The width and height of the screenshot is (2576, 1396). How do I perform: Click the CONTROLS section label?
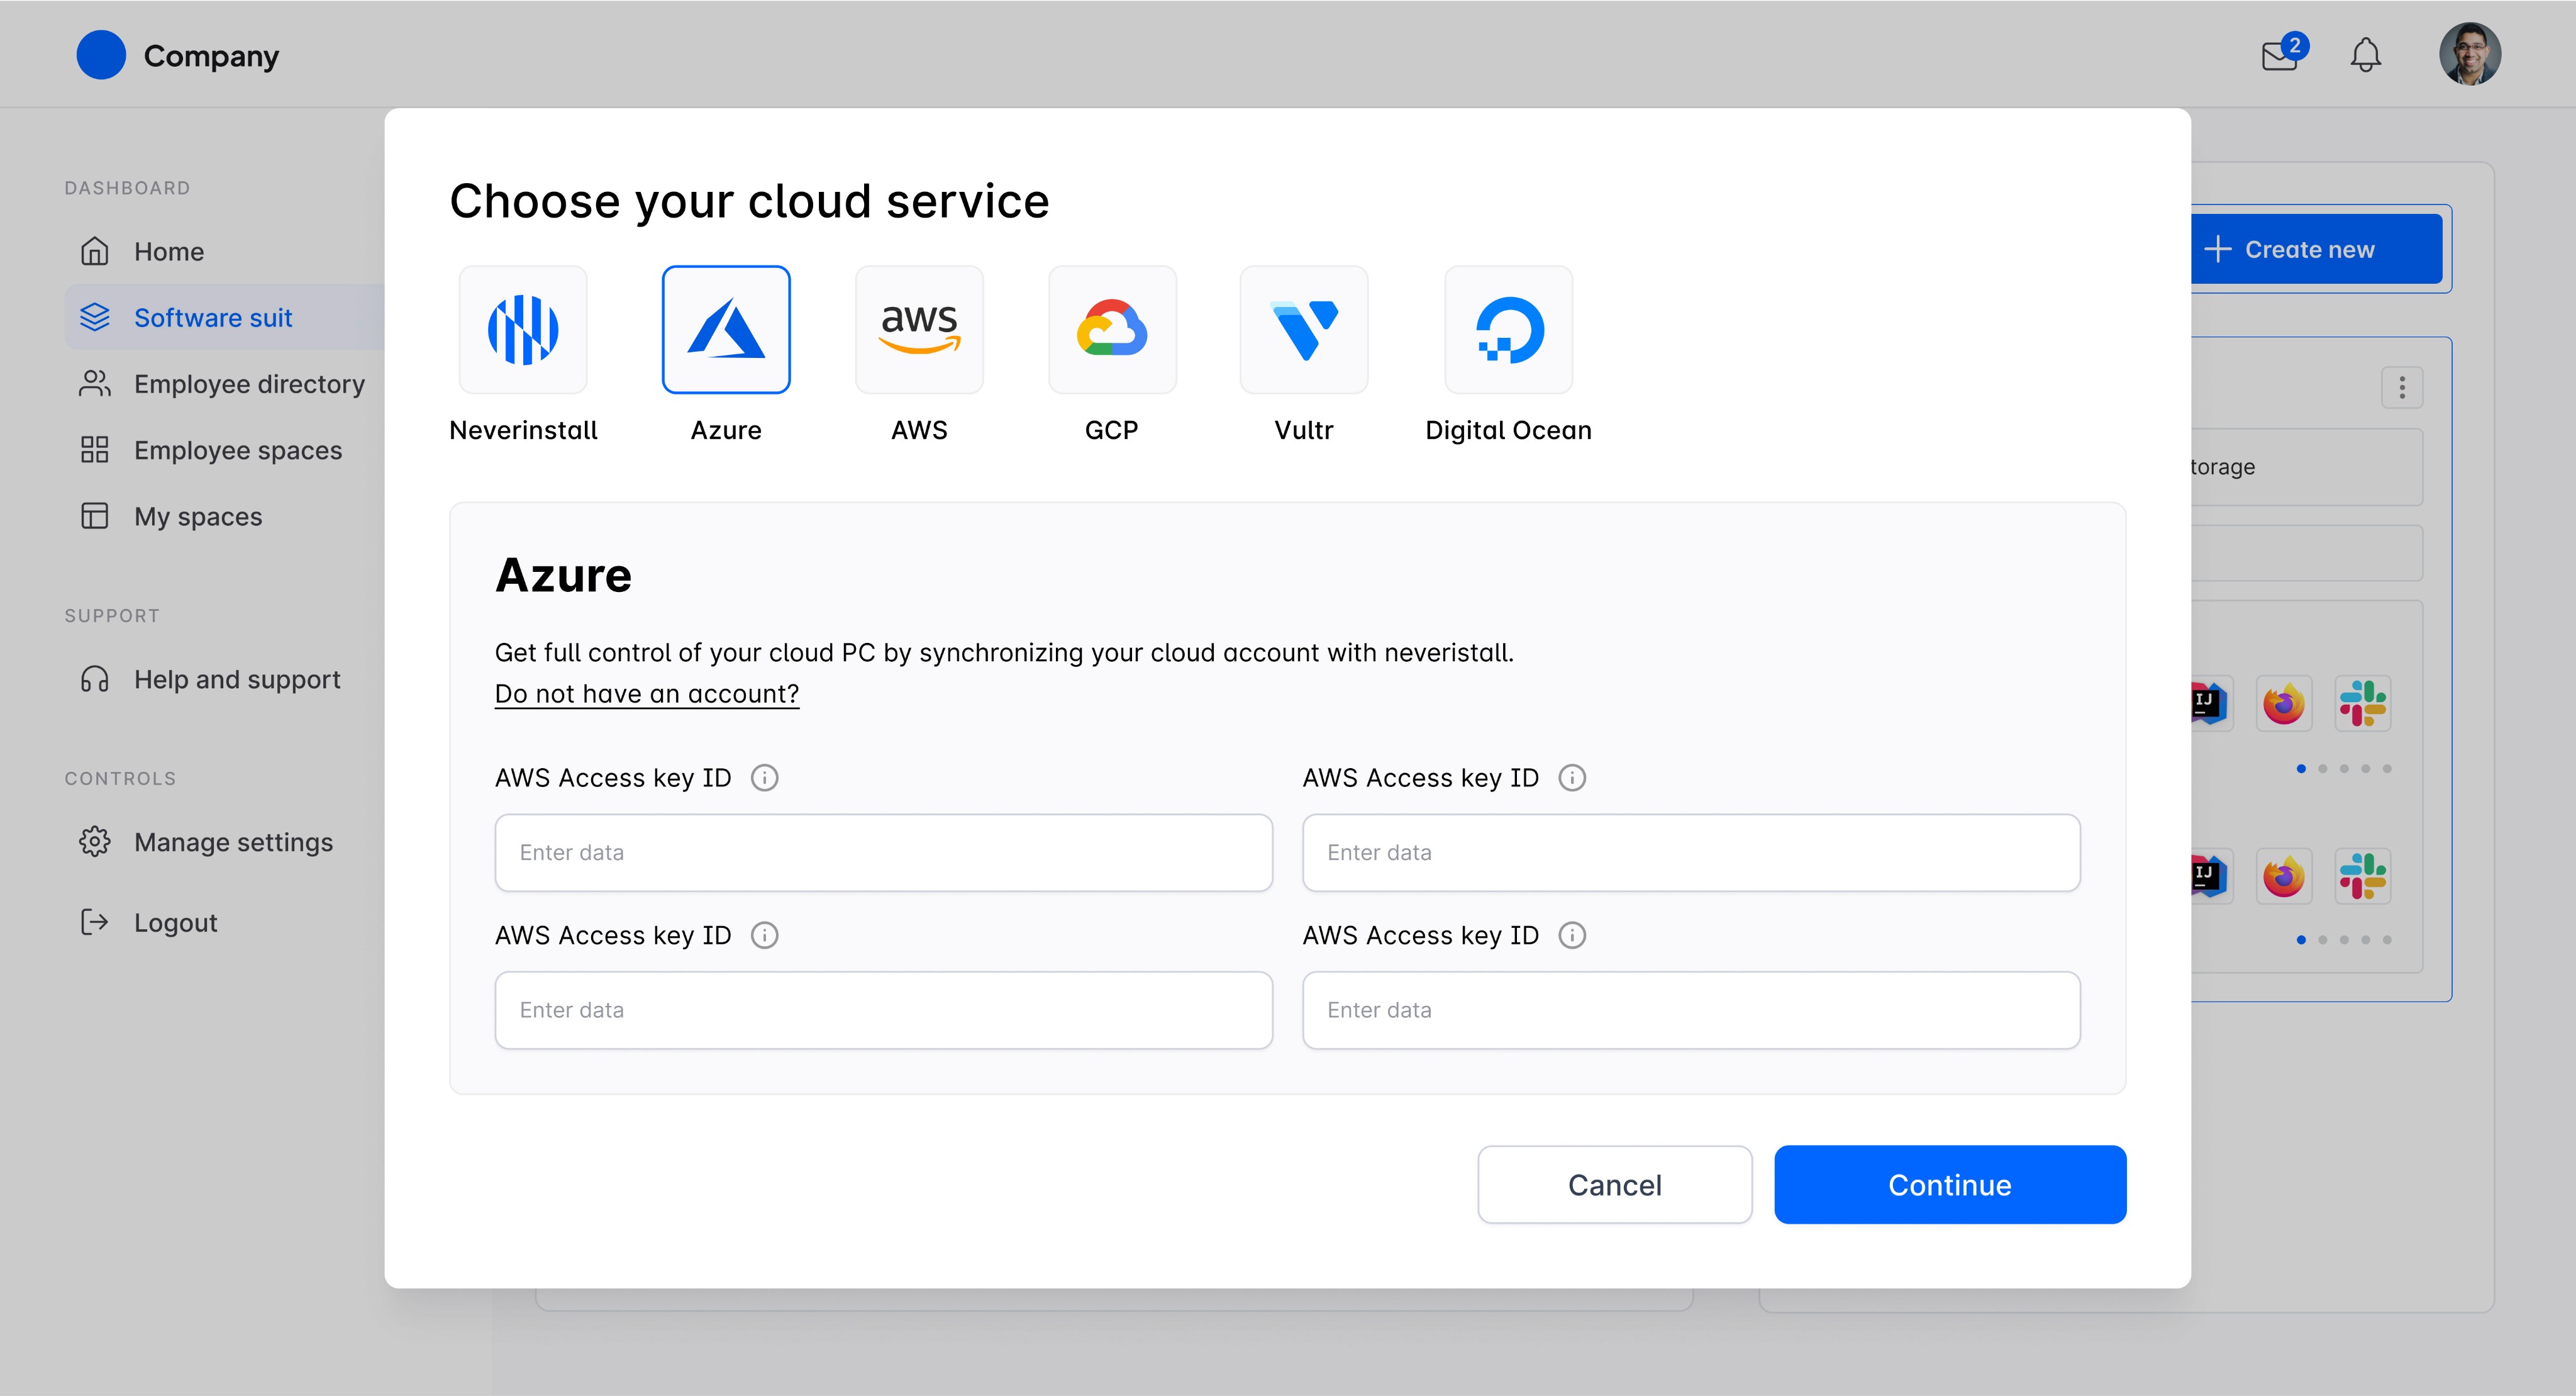pos(120,779)
